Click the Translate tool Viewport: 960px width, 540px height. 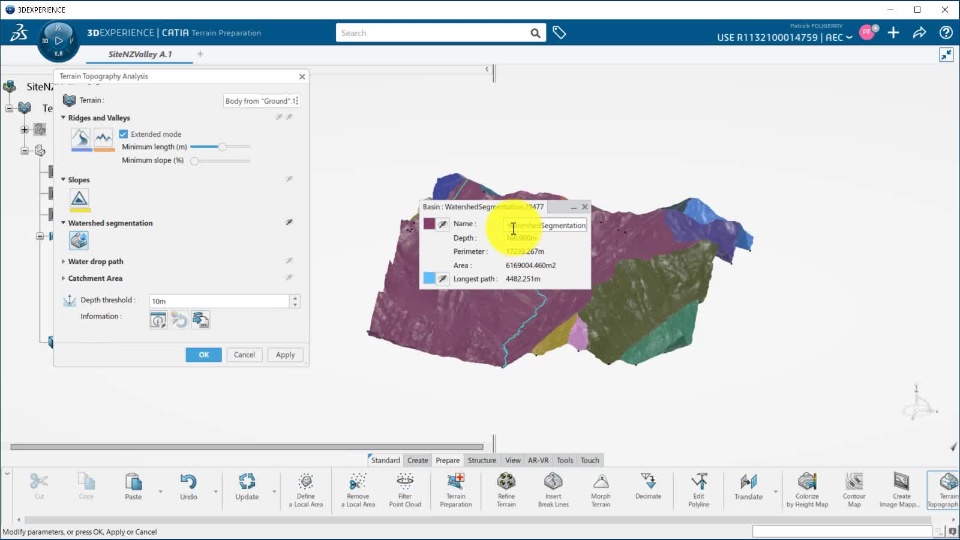coord(748,487)
